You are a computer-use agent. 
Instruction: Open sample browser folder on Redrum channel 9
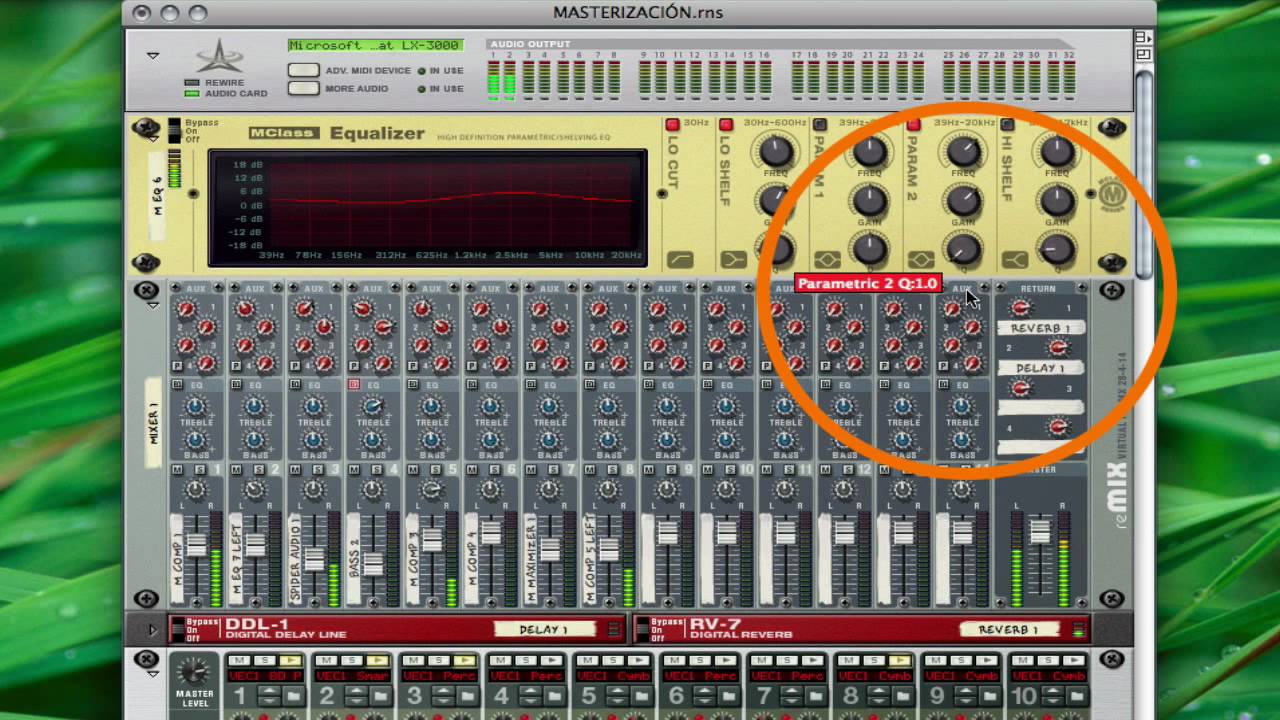991,696
